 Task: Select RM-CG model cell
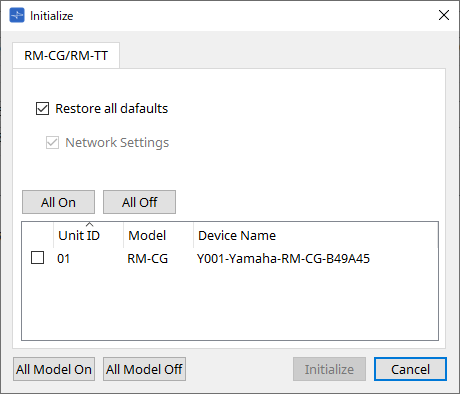pyautogui.click(x=147, y=259)
